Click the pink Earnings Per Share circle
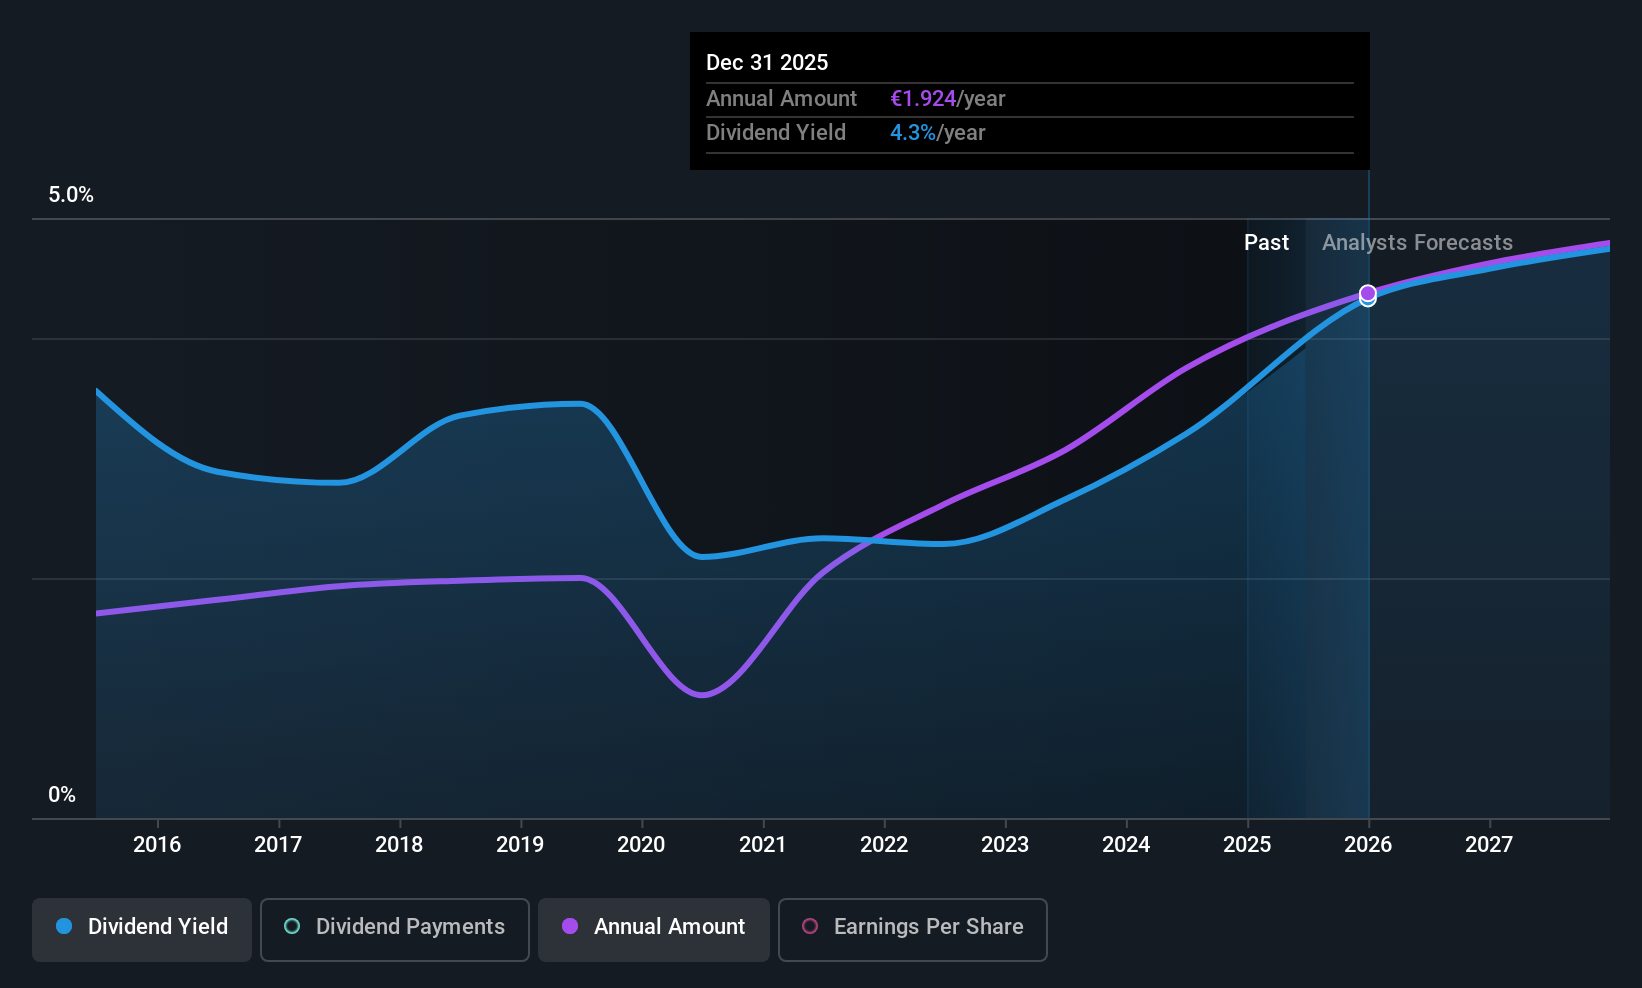The image size is (1642, 988). pos(810,926)
